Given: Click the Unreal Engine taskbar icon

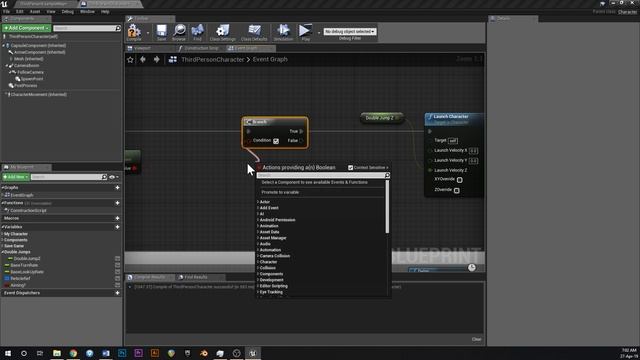Looking at the screenshot, I should point(253,353).
